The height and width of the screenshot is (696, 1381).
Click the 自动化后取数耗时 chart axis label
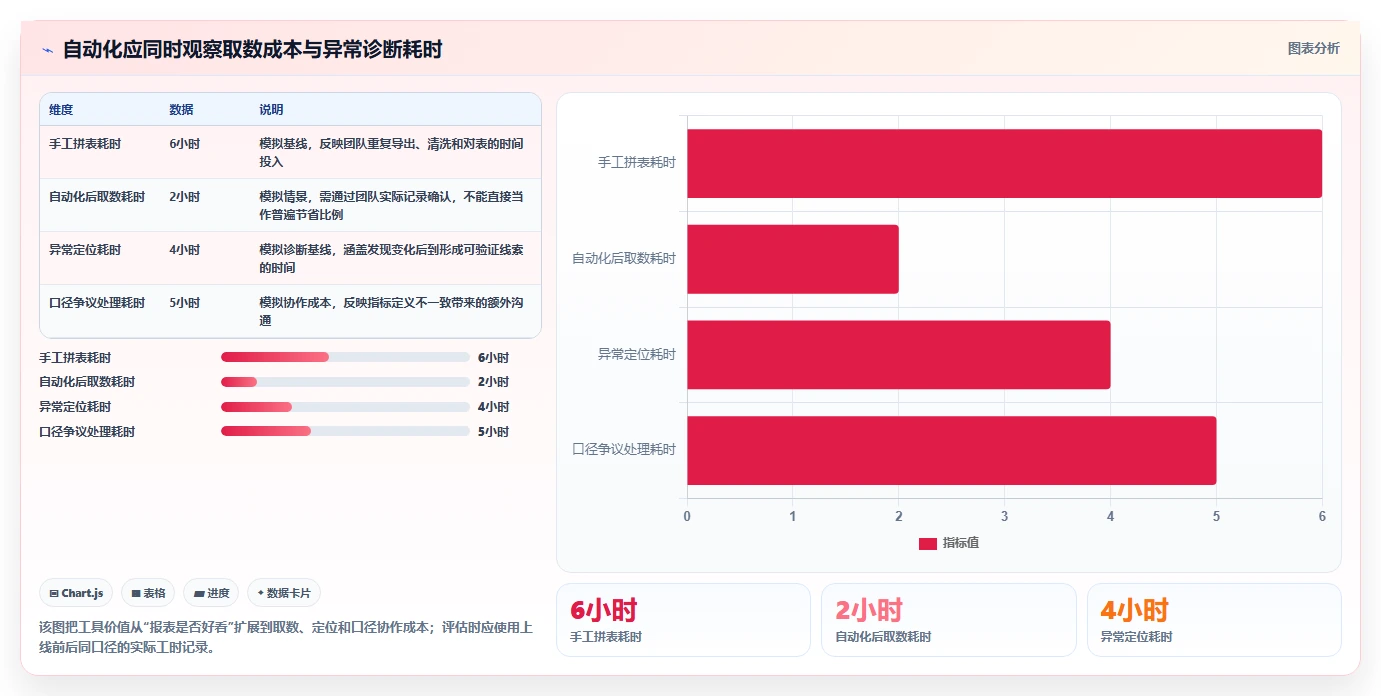coord(624,258)
